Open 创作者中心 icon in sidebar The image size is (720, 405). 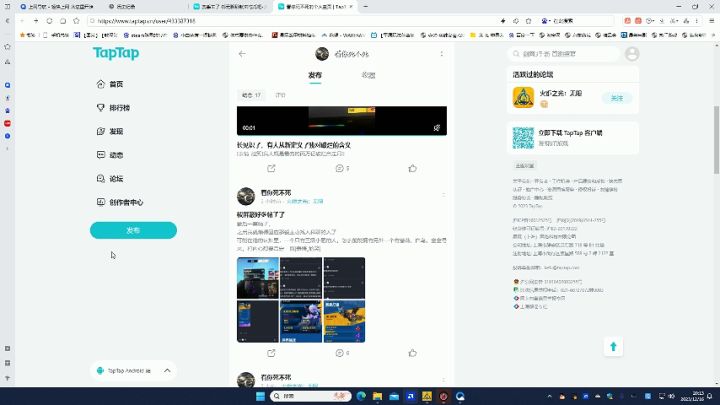pyautogui.click(x=101, y=202)
